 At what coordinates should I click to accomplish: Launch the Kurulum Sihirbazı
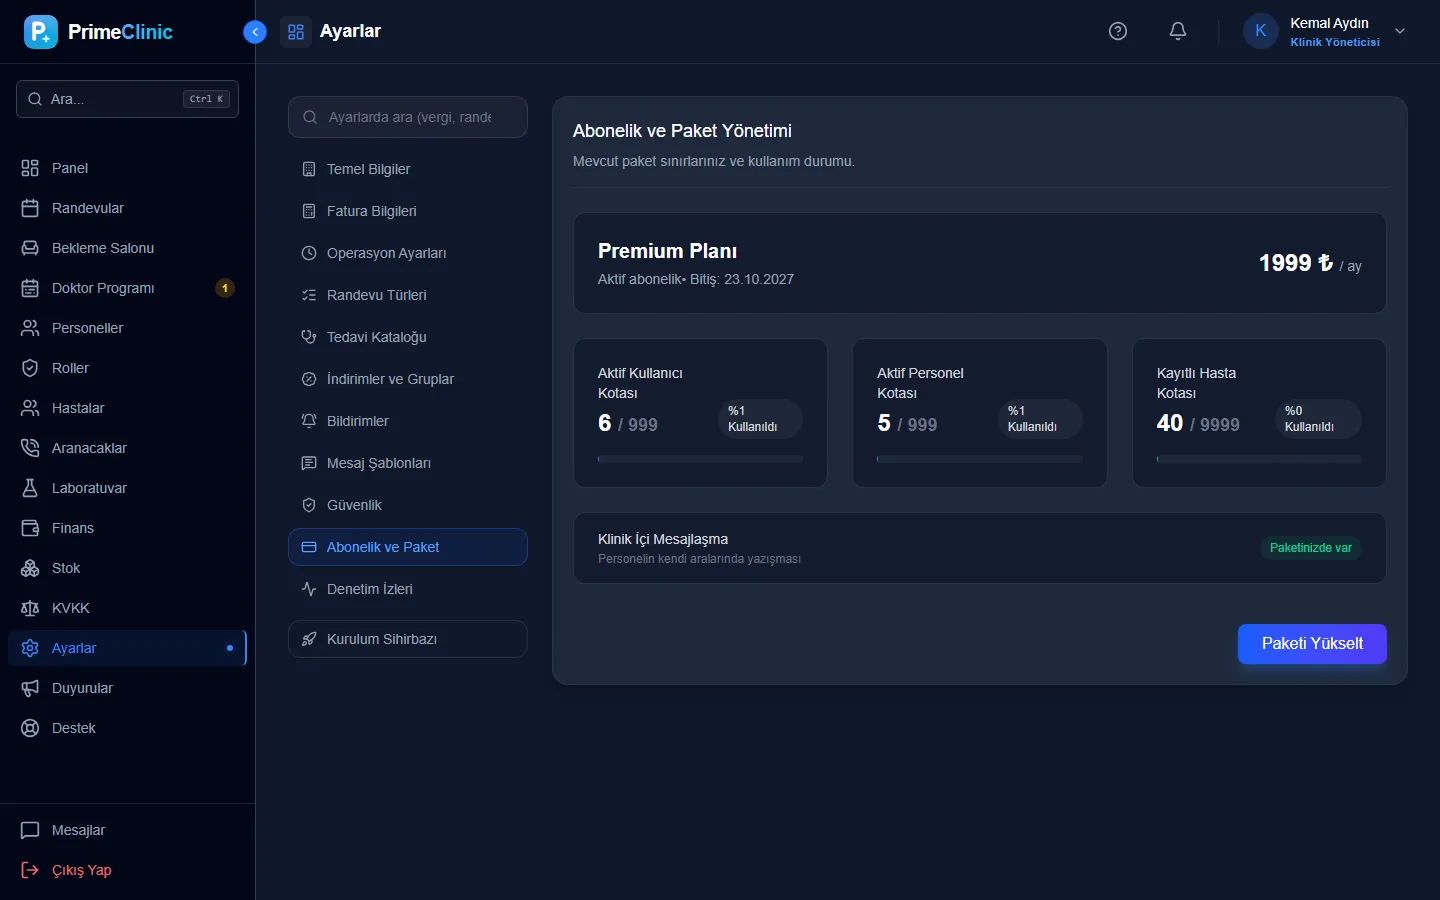[x=408, y=639]
